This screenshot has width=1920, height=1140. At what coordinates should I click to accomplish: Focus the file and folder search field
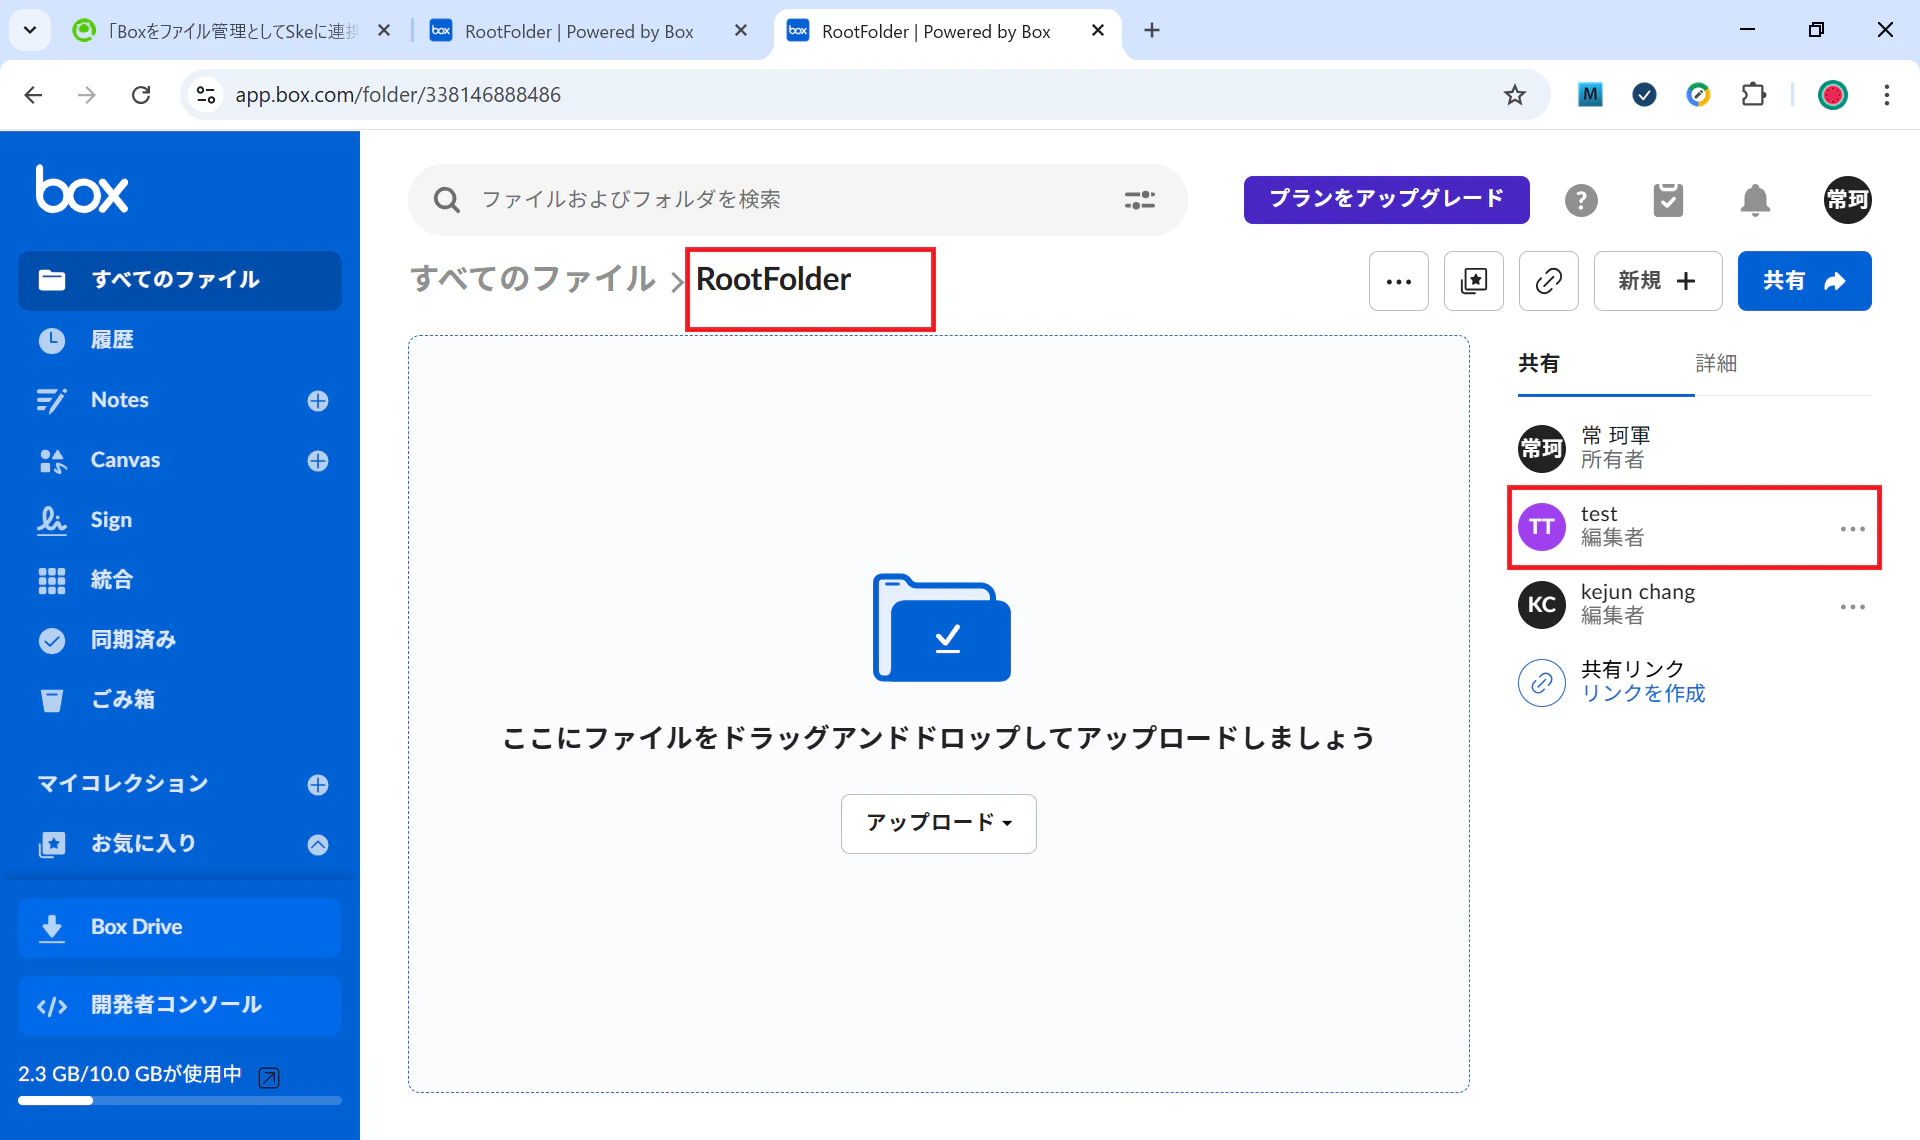[796, 200]
